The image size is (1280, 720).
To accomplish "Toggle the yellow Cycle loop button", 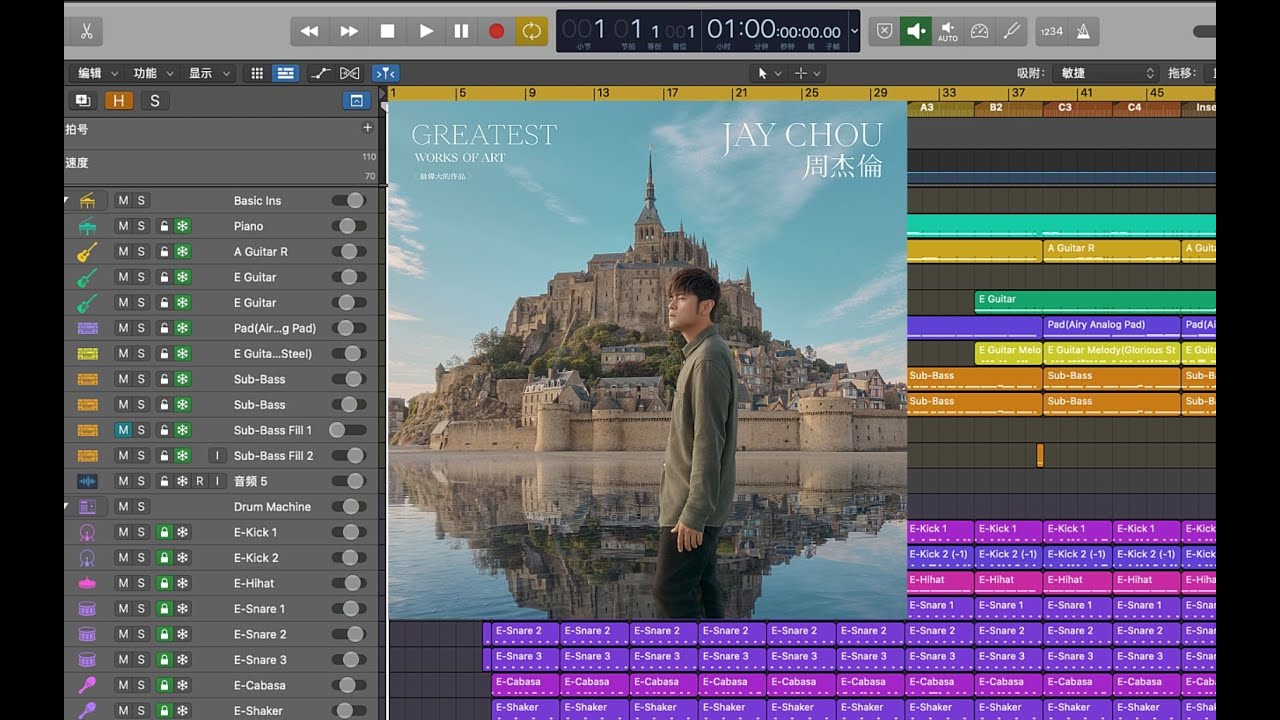I will (x=531, y=31).
